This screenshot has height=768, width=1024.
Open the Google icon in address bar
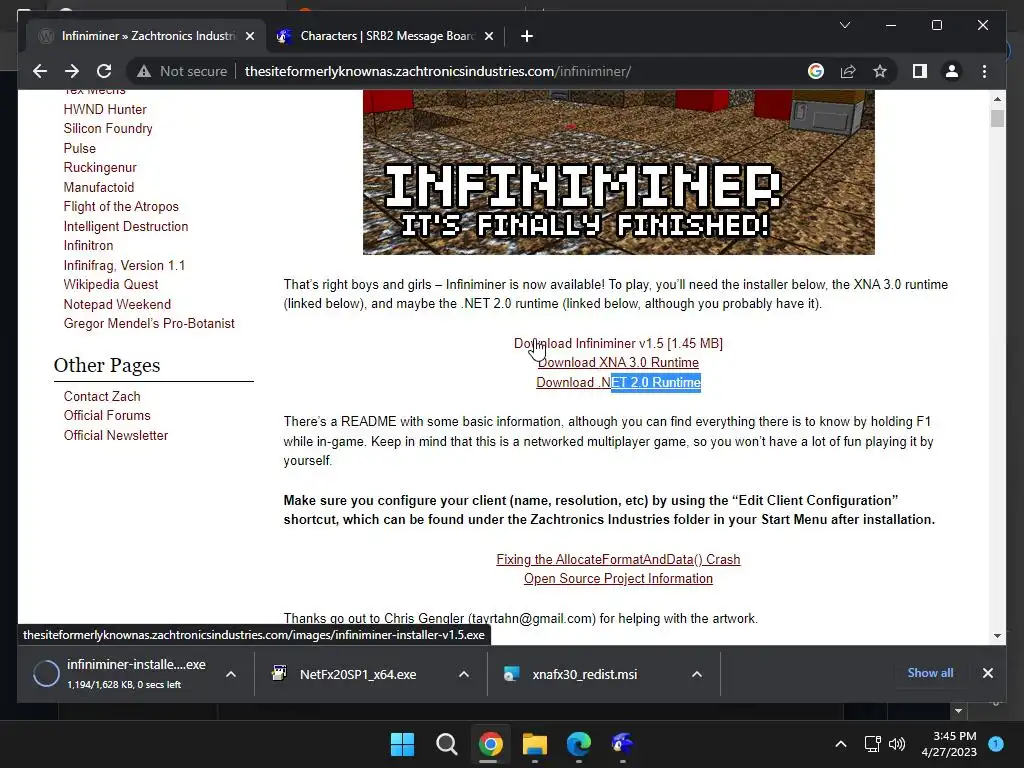(x=816, y=71)
